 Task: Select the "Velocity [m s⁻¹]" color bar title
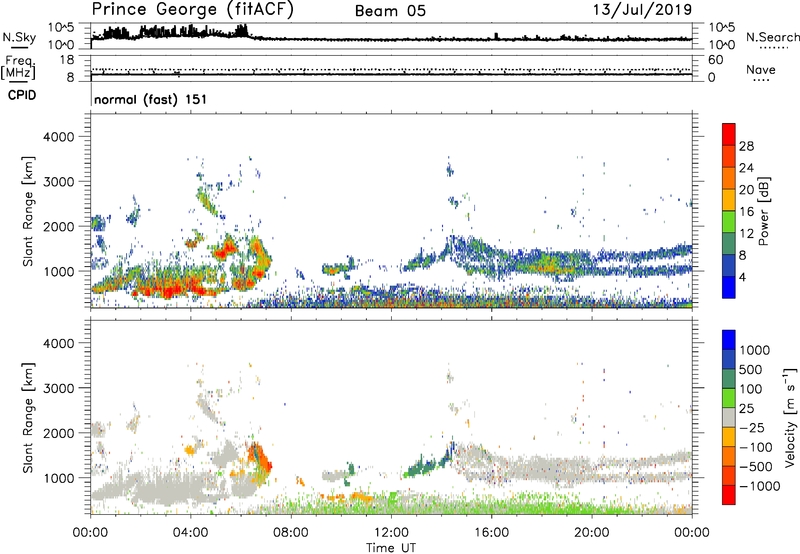[x=790, y=417]
